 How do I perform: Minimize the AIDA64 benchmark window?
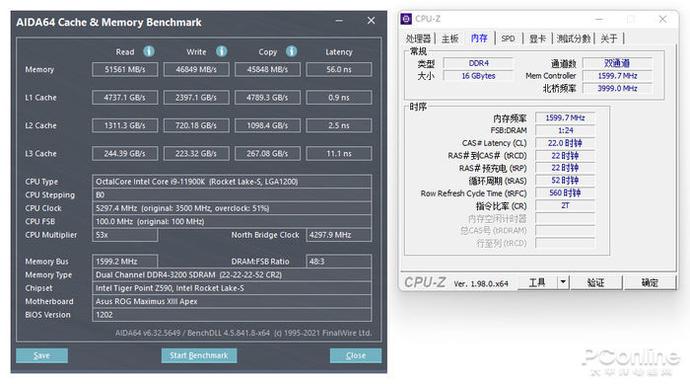click(339, 21)
